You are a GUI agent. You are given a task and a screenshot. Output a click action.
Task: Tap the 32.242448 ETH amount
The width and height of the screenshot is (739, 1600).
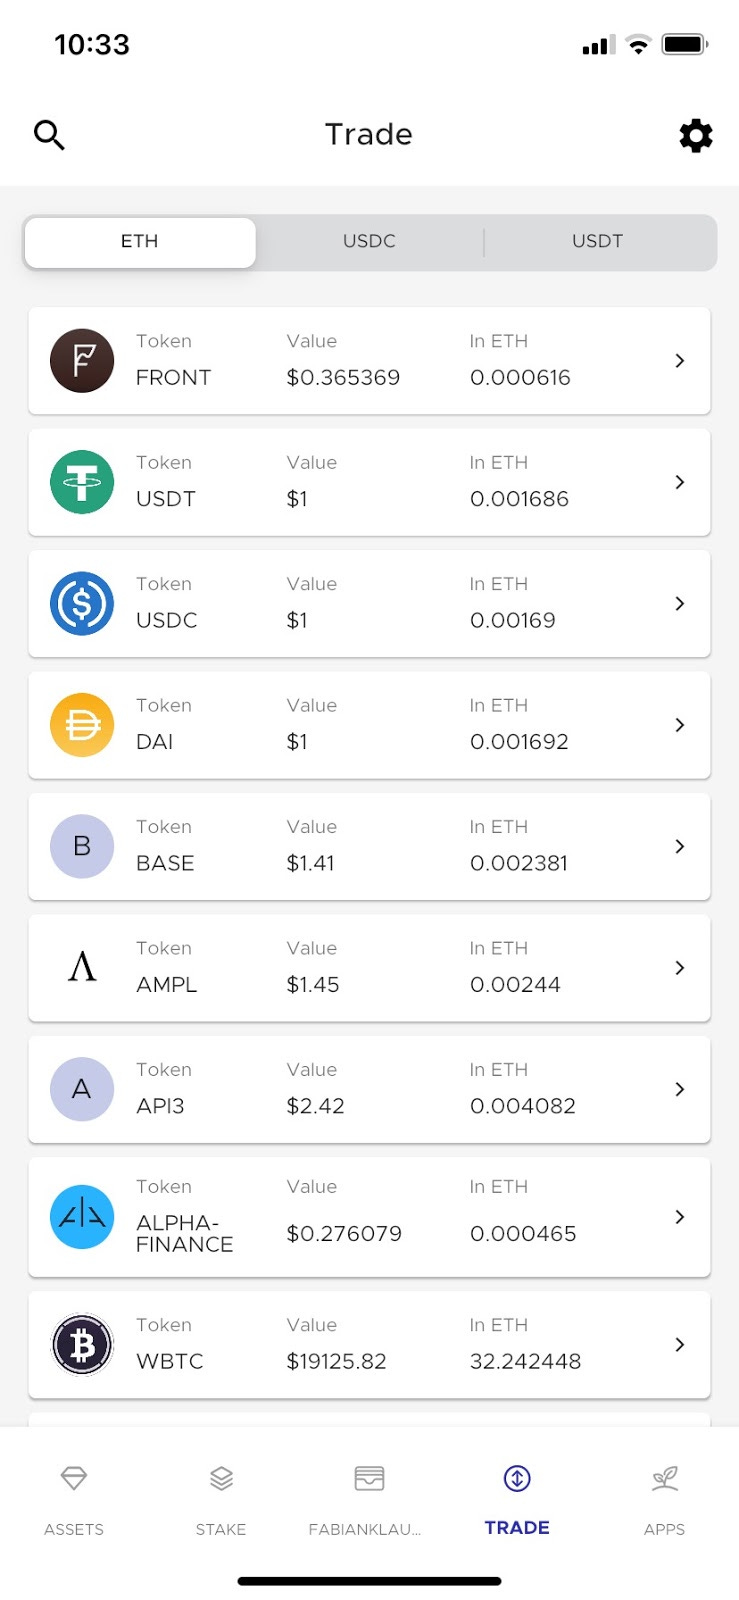[x=525, y=1362]
